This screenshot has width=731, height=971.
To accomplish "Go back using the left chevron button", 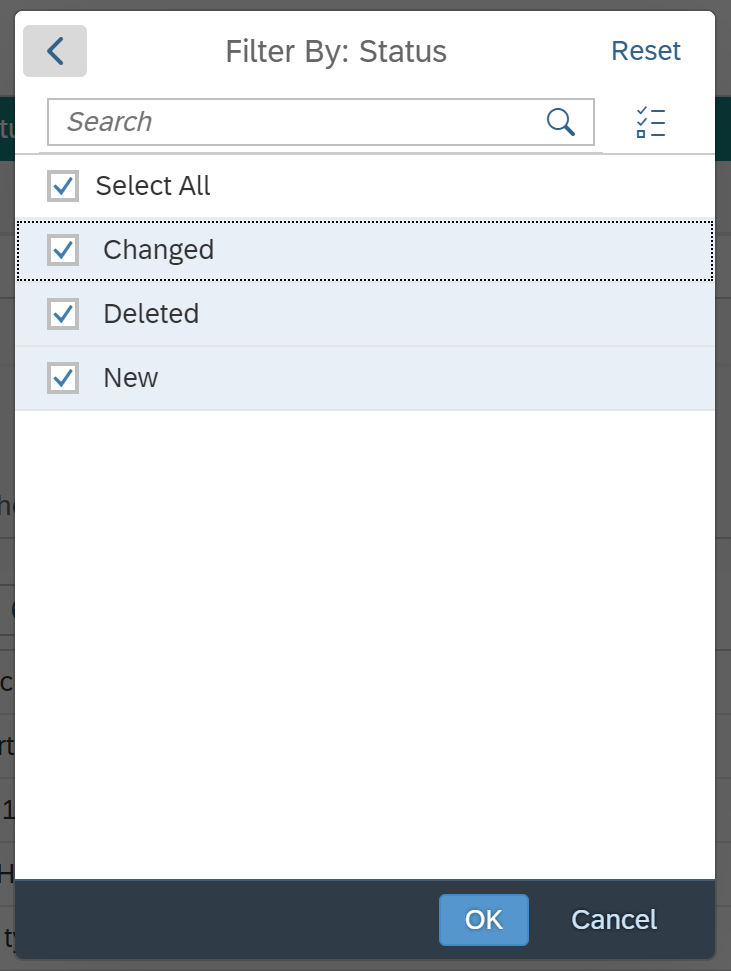I will pyautogui.click(x=55, y=51).
